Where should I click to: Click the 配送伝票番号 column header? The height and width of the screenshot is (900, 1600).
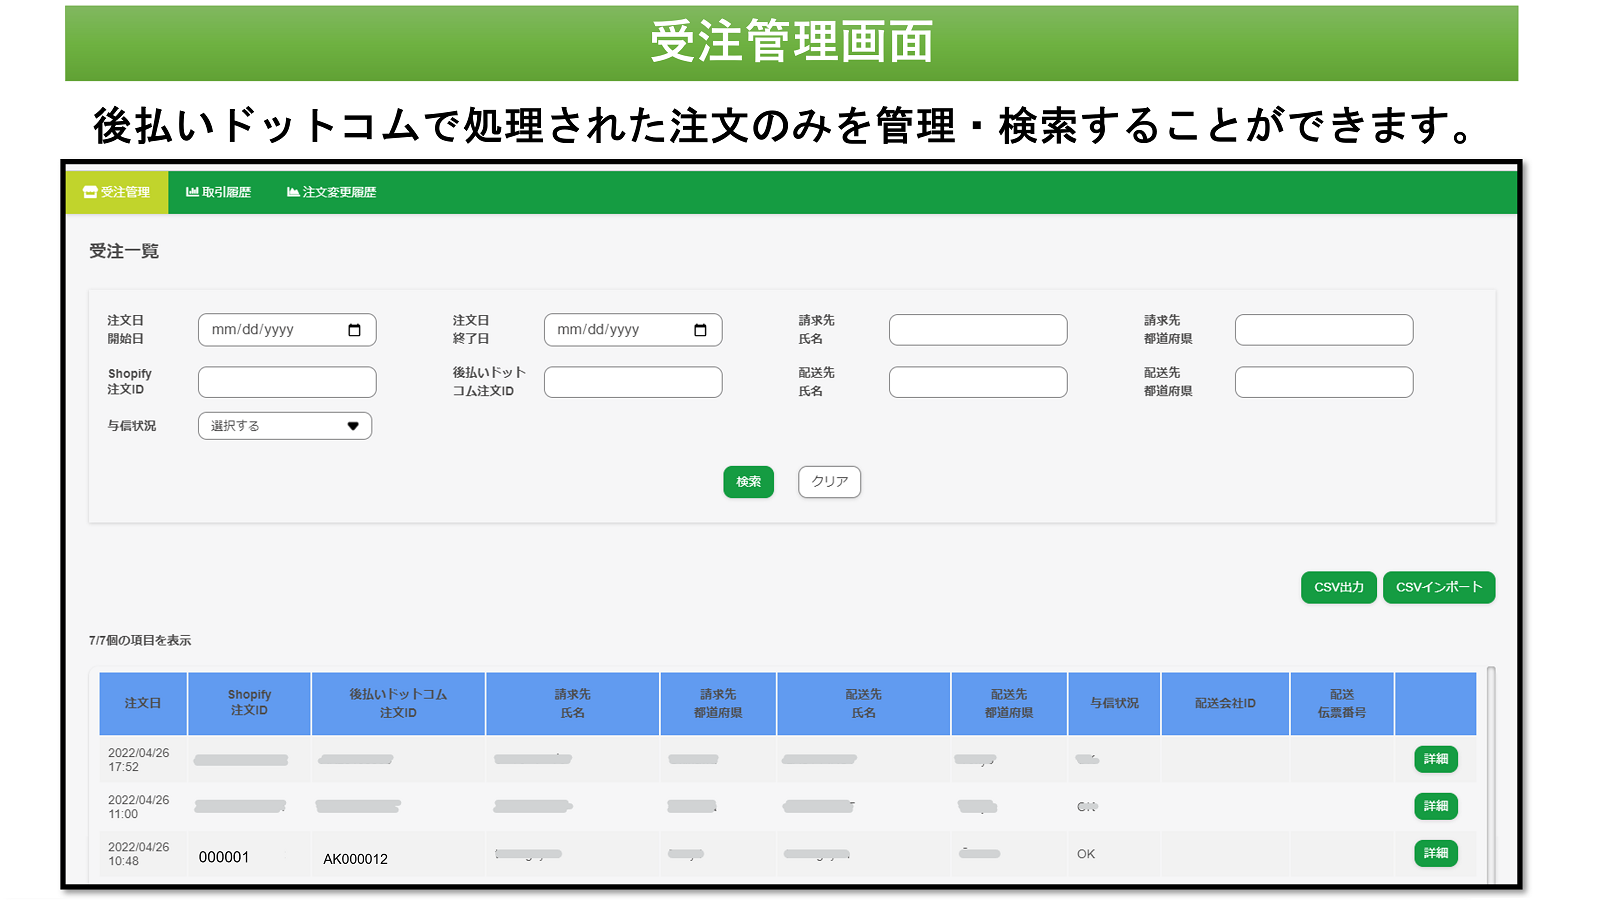[1342, 703]
